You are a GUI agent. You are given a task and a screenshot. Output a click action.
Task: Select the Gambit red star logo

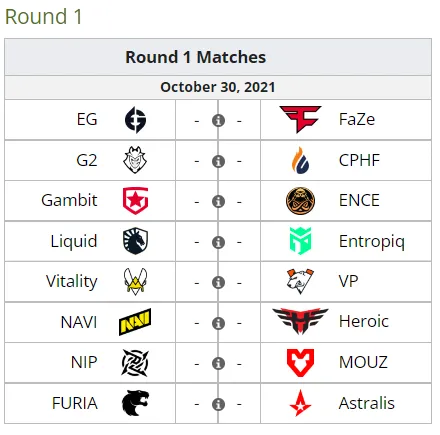[135, 200]
